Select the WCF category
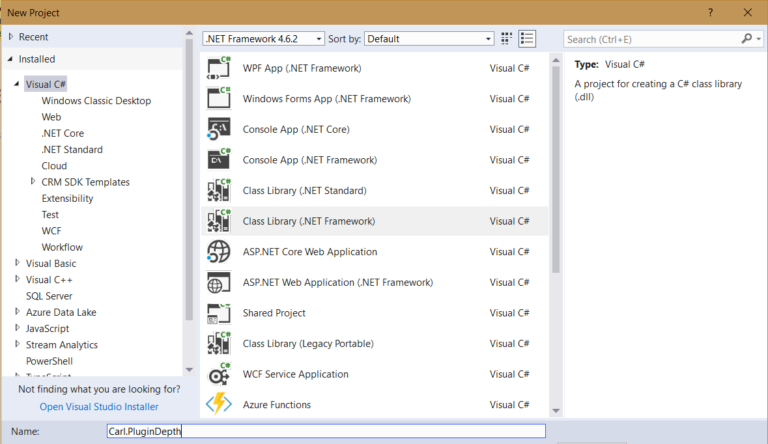Viewport: 768px width, 444px height. click(51, 231)
